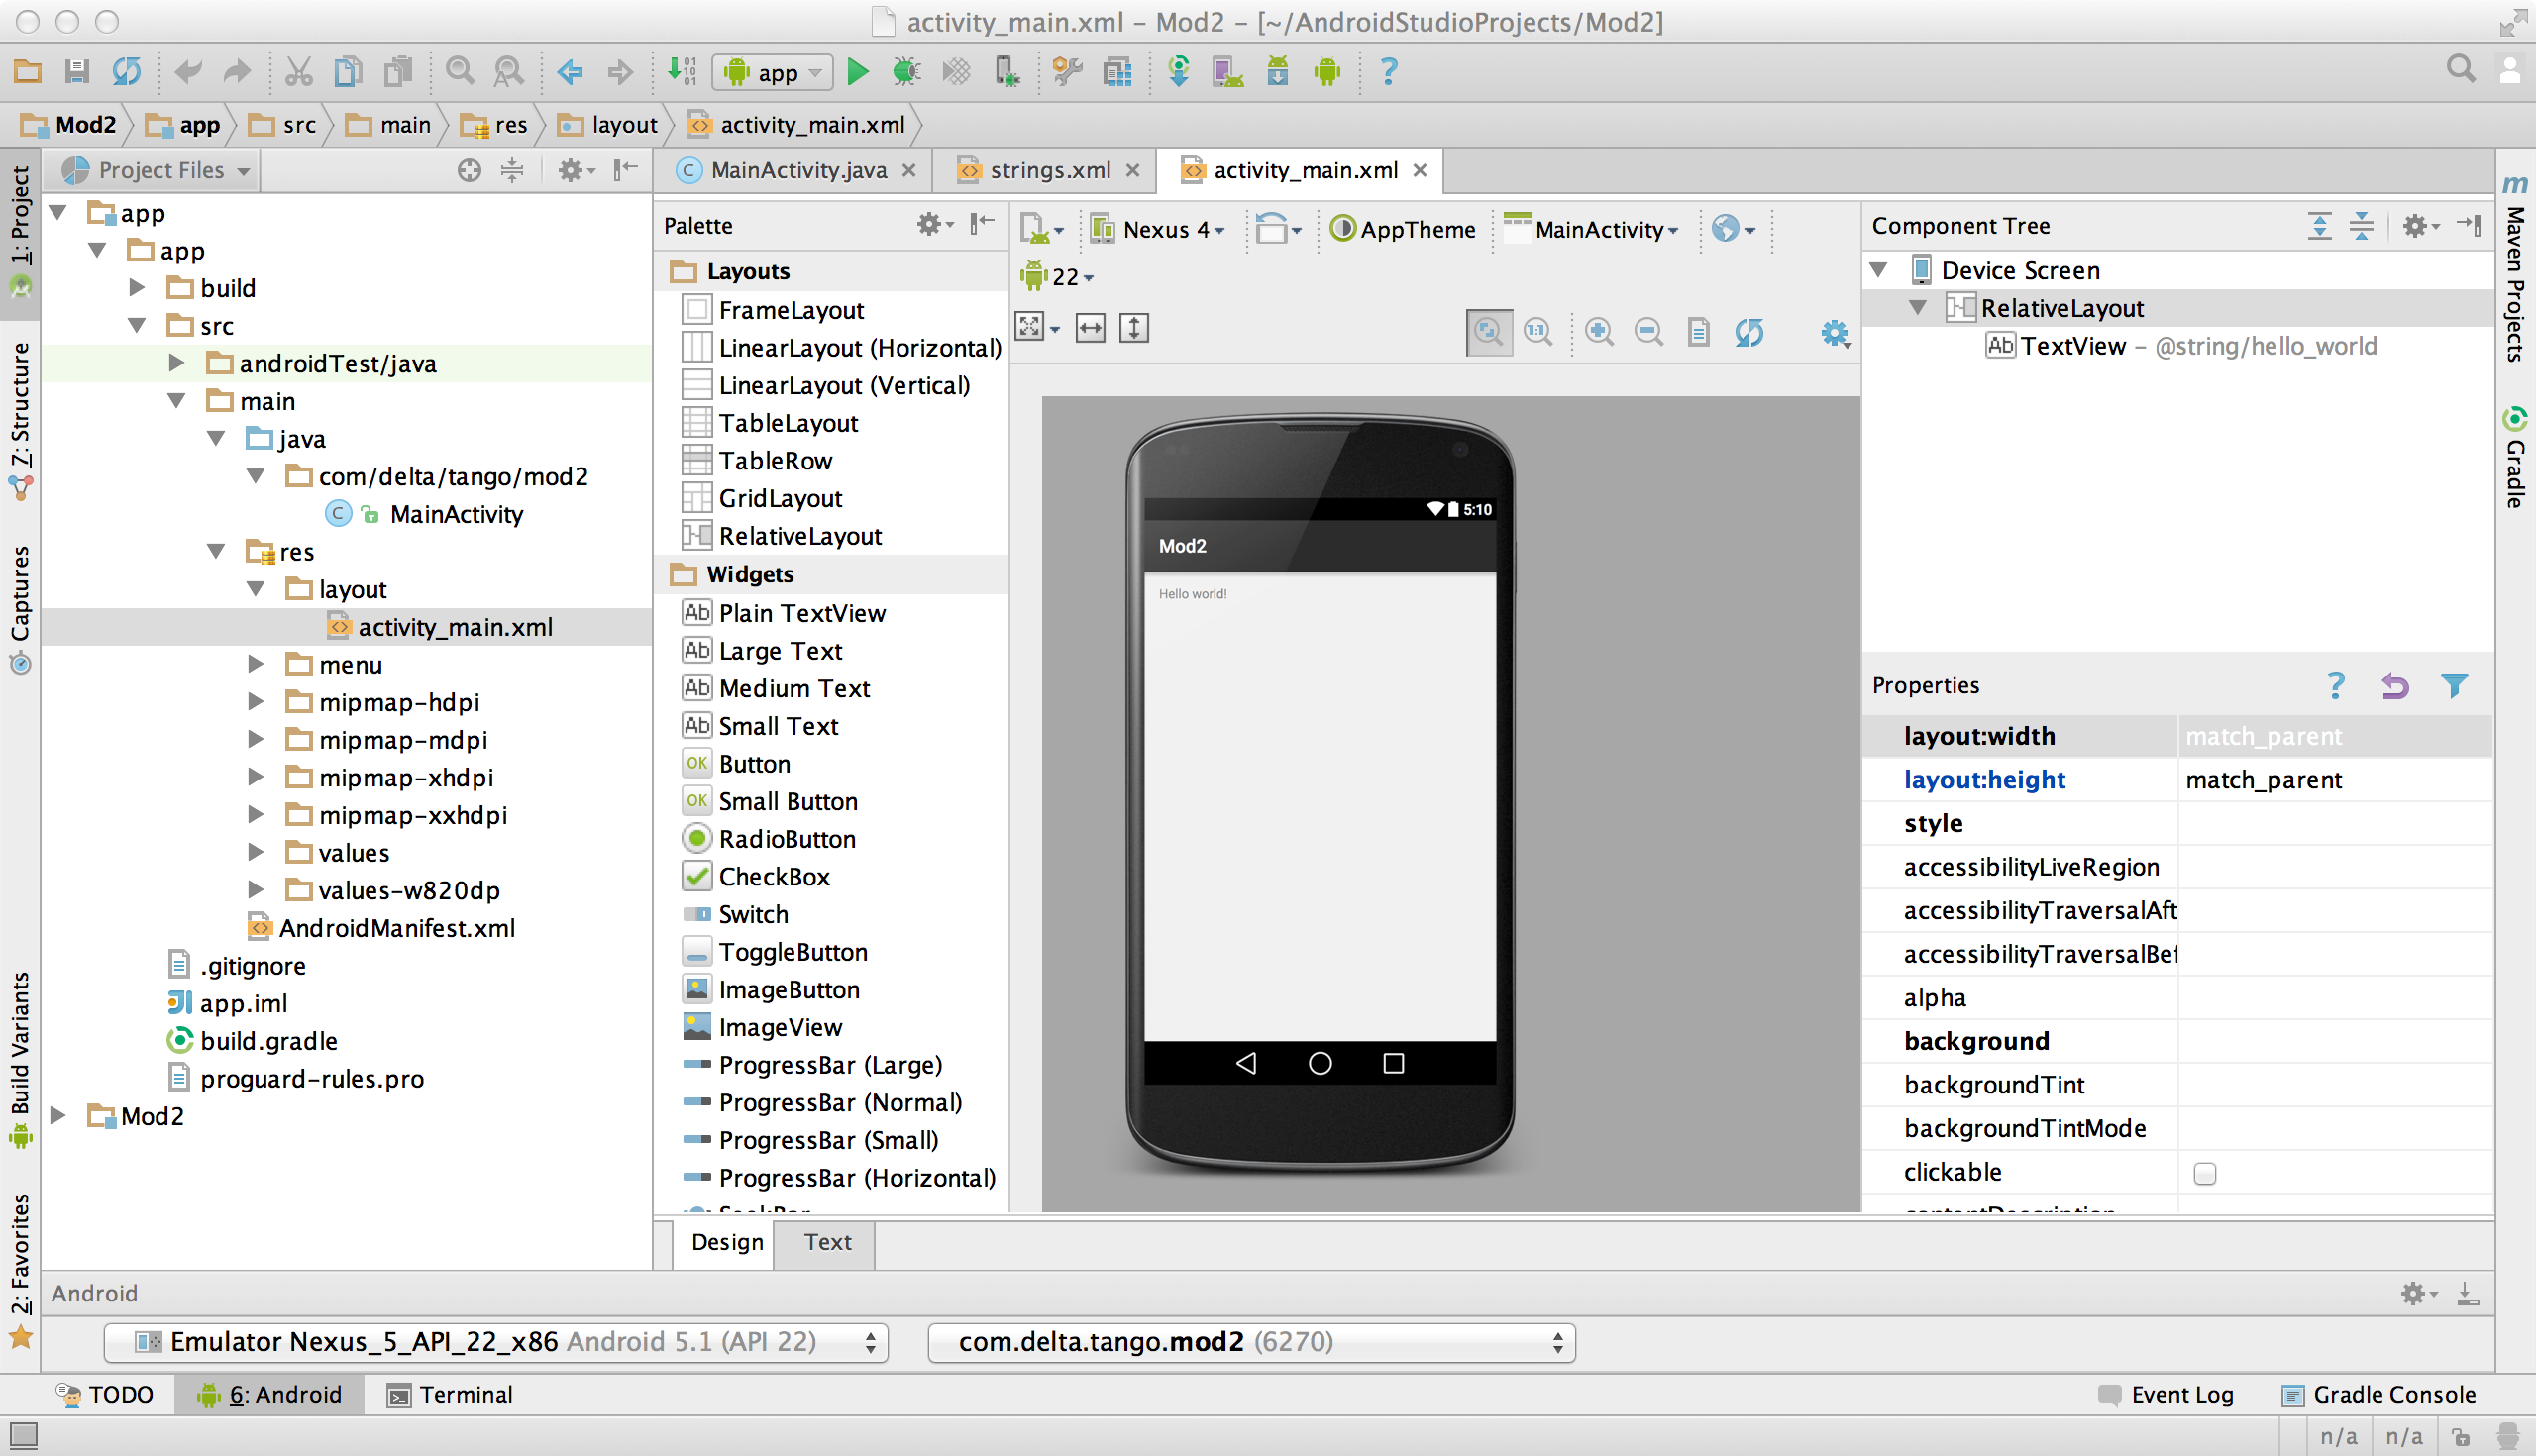Open the AVD Manager toolbar icon
This screenshot has height=1456, width=2536.
(x=1228, y=71)
